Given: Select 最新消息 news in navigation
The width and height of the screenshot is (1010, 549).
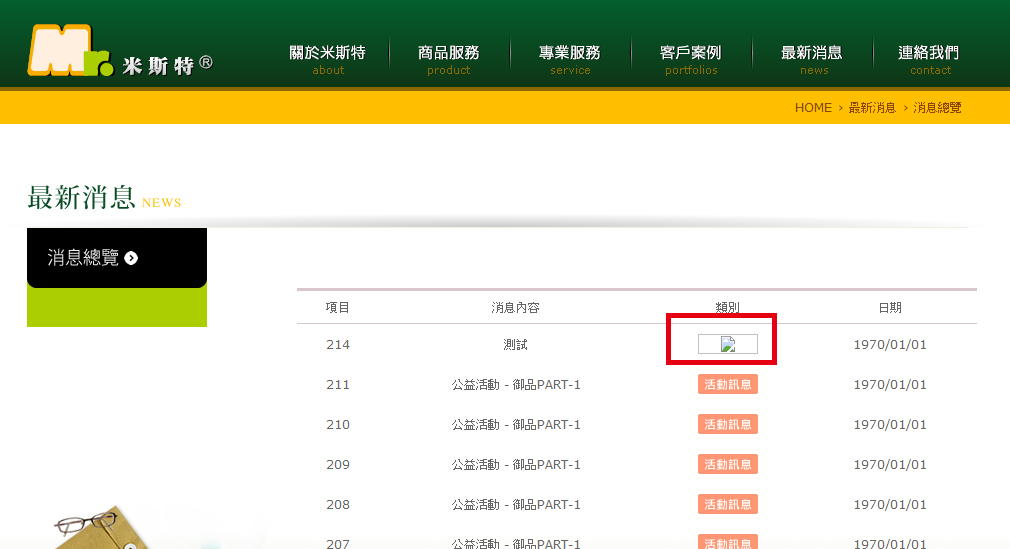Looking at the screenshot, I should coord(811,59).
